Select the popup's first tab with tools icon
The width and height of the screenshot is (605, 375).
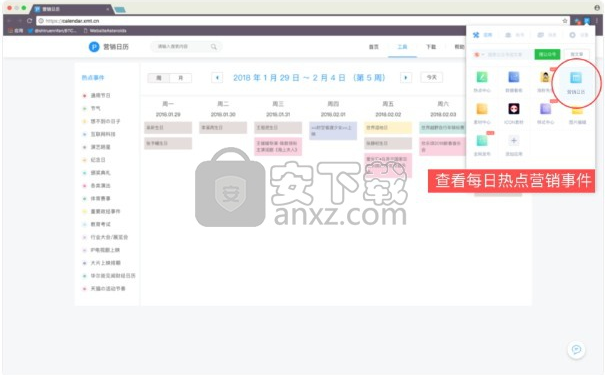(482, 35)
